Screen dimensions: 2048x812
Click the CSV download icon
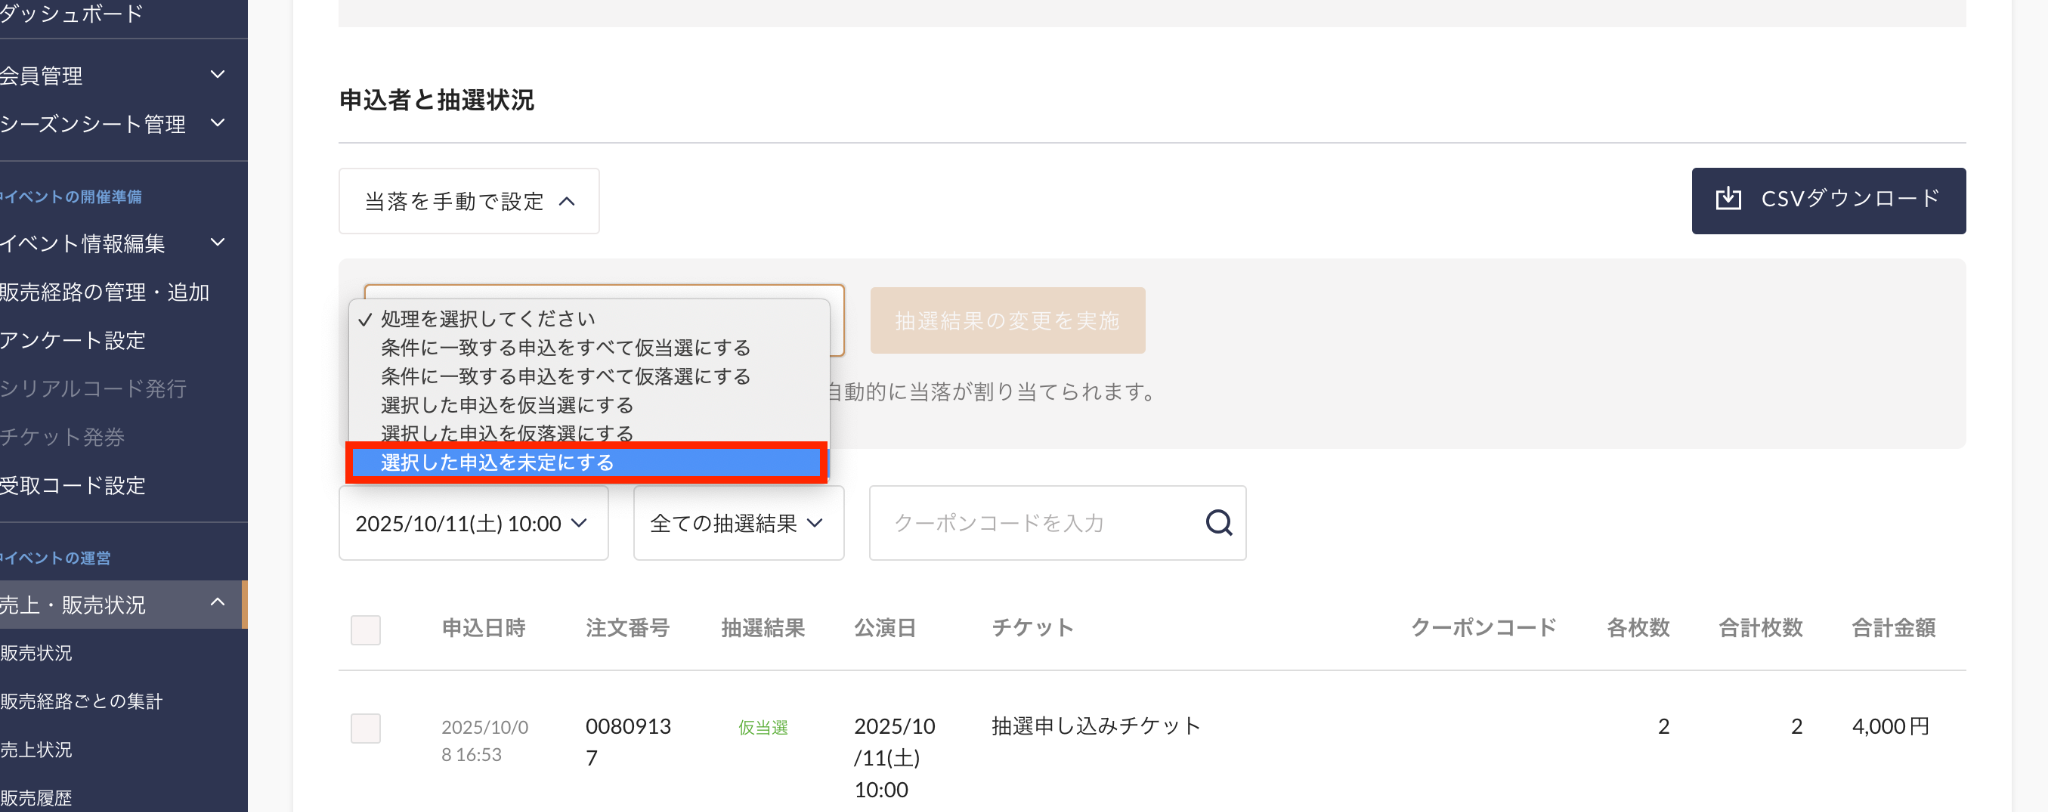(1728, 199)
